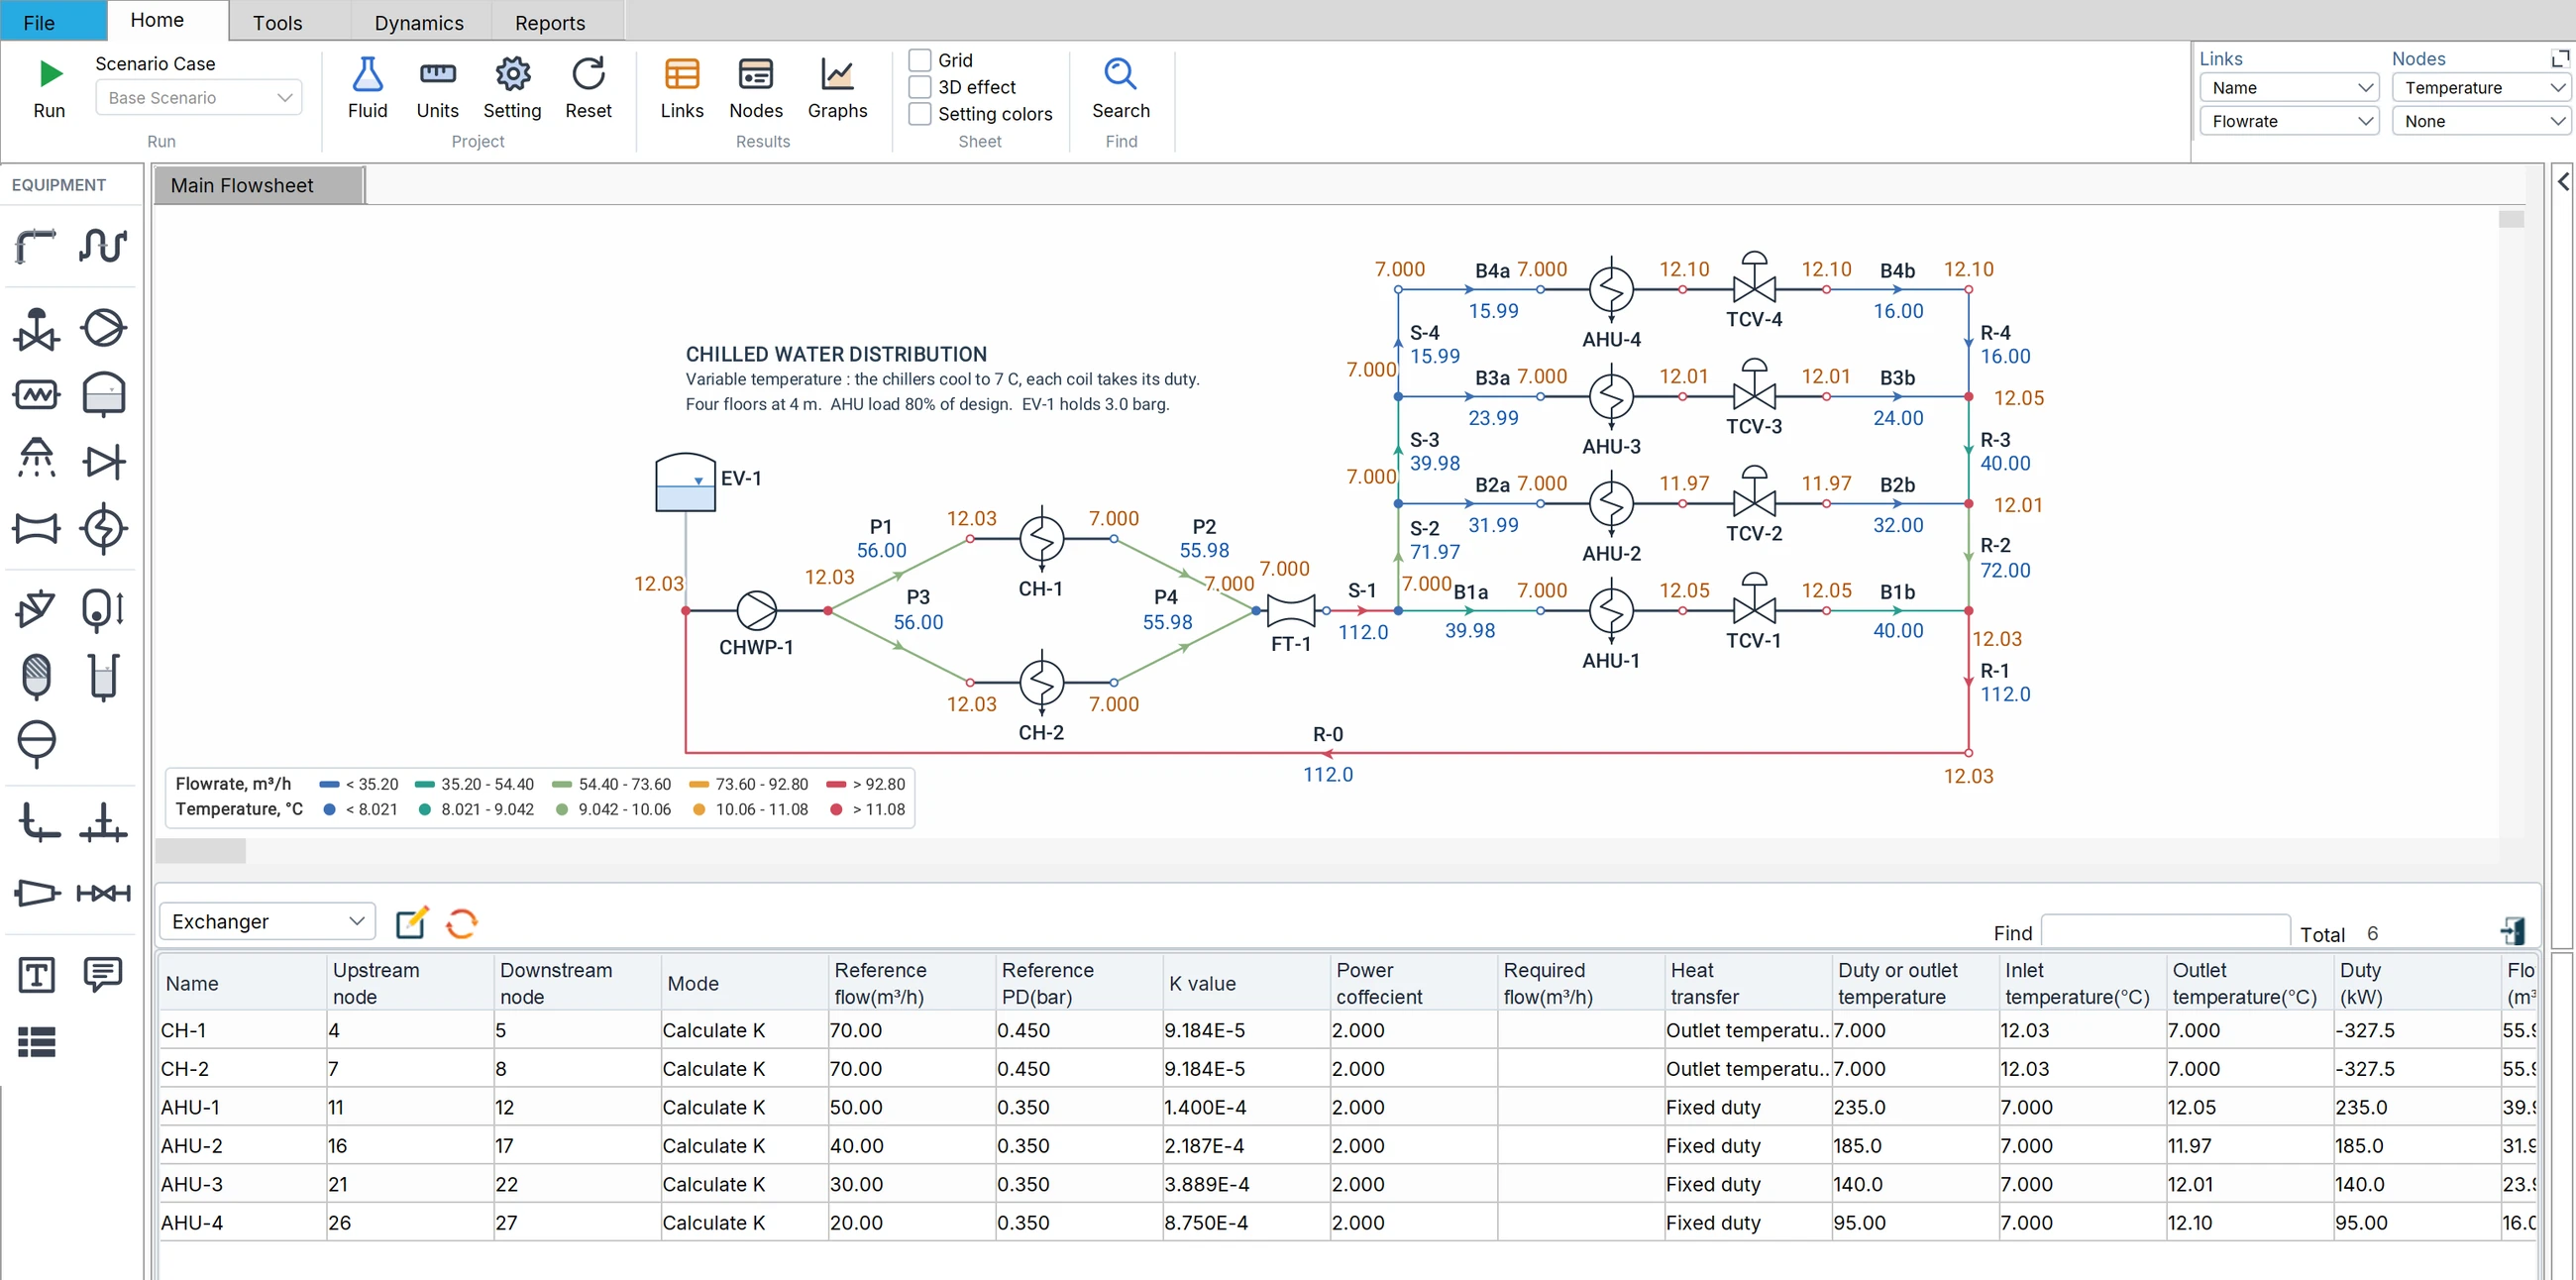This screenshot has width=2576, height=1280.
Task: Open the Exchanger type dropdown
Action: coord(267,921)
